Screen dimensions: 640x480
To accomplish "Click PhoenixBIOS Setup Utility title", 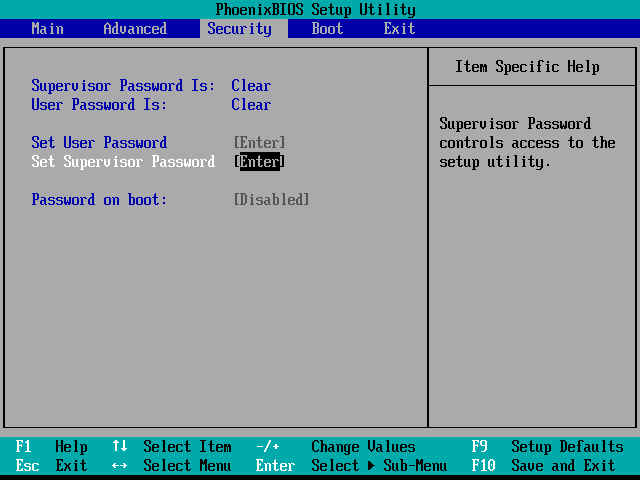I will pos(316,9).
